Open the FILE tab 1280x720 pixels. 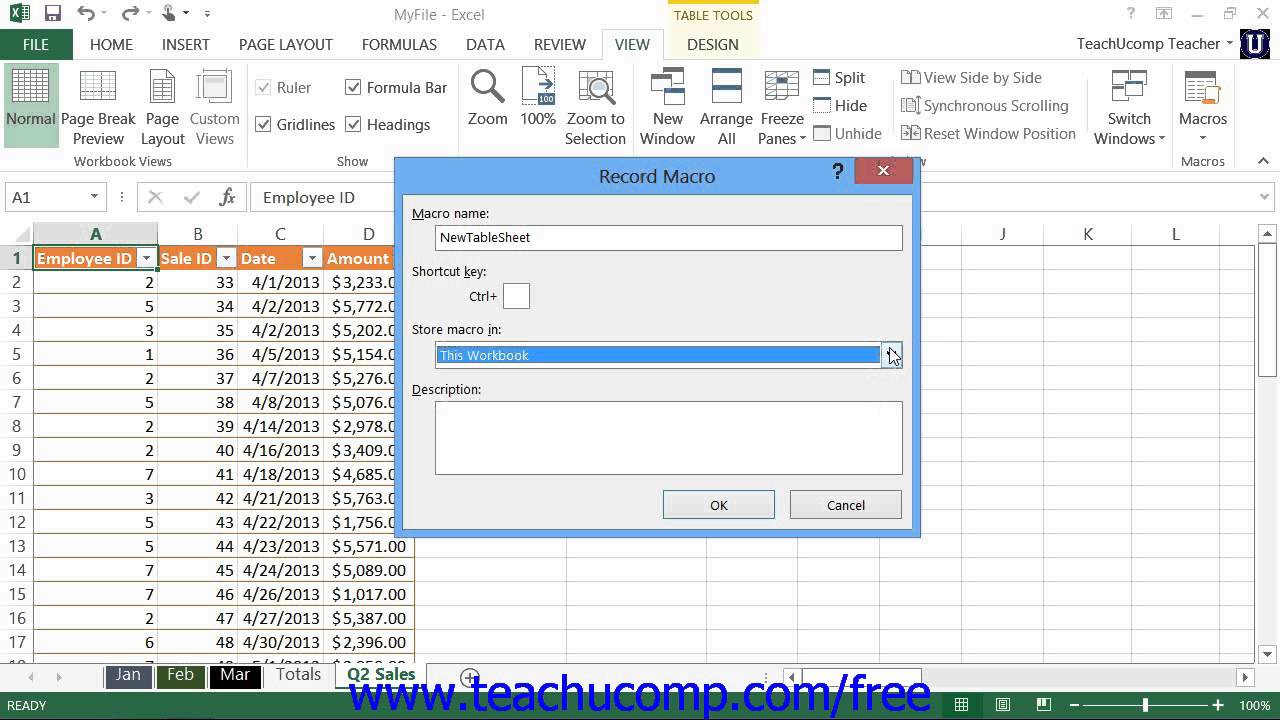coord(36,44)
